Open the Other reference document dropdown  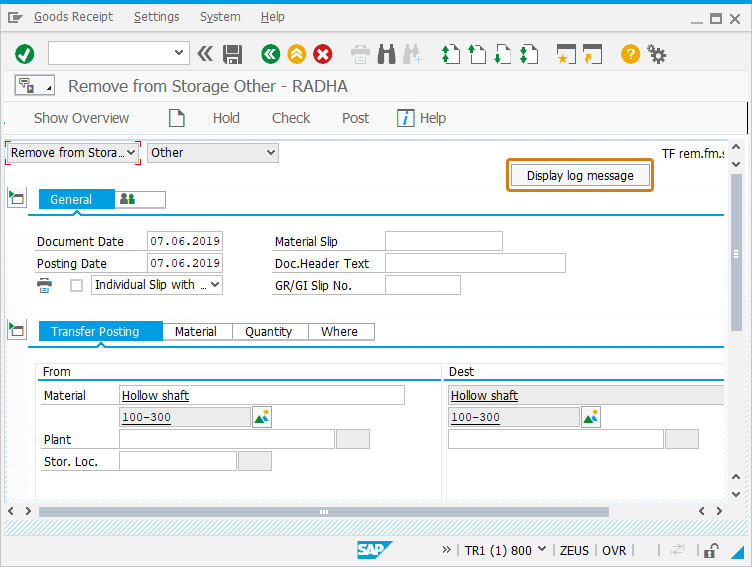(213, 153)
